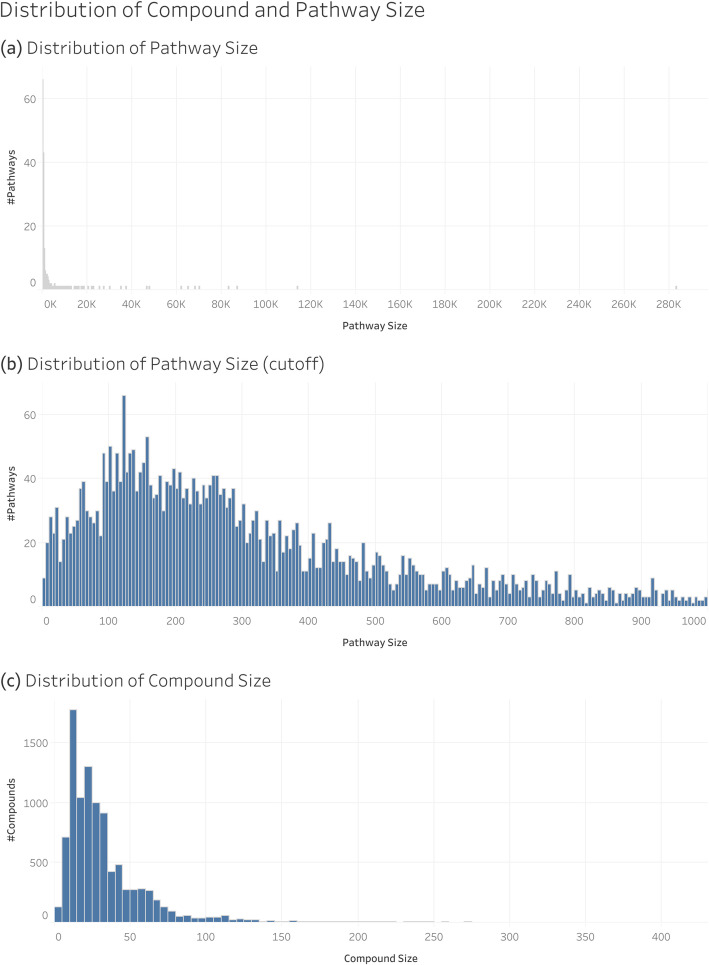The image size is (709, 965).
Task: Click the '100K' tick on chart (a) x-axis
Action: (266, 304)
